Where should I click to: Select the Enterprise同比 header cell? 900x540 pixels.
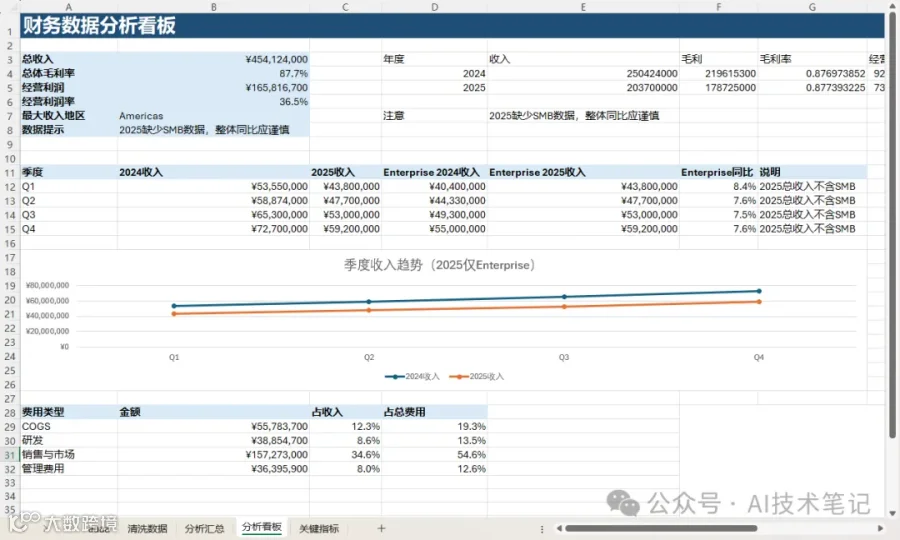coord(719,172)
